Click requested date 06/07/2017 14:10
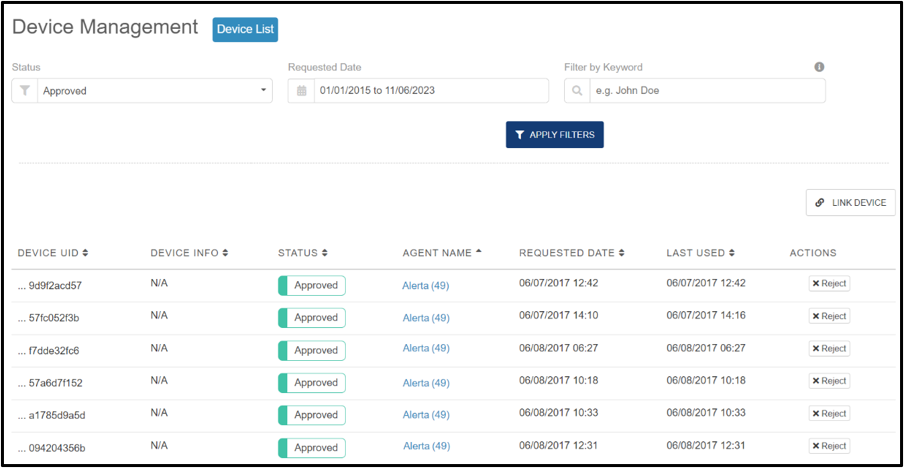The width and height of the screenshot is (904, 468). (559, 315)
